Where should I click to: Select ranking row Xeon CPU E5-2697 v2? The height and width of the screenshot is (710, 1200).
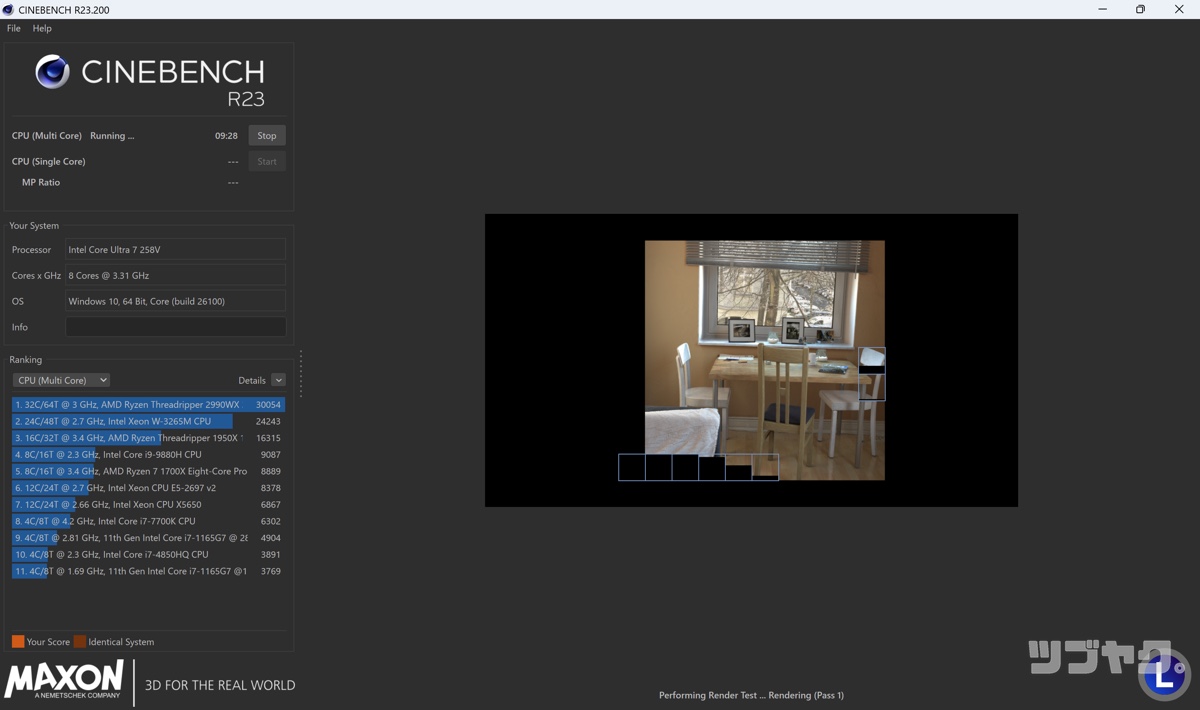click(x=148, y=488)
